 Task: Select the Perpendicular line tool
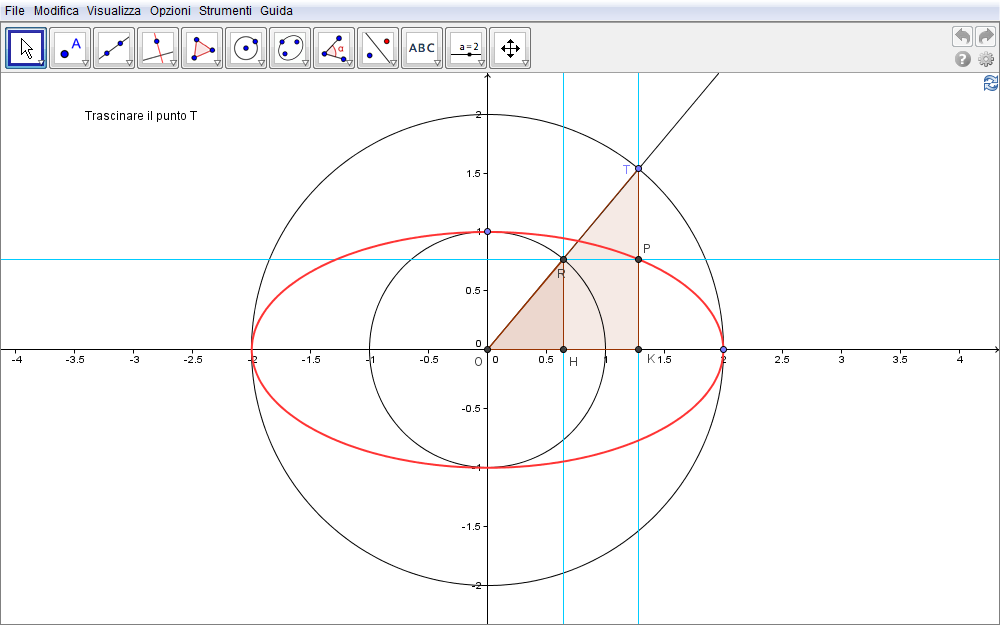click(158, 47)
